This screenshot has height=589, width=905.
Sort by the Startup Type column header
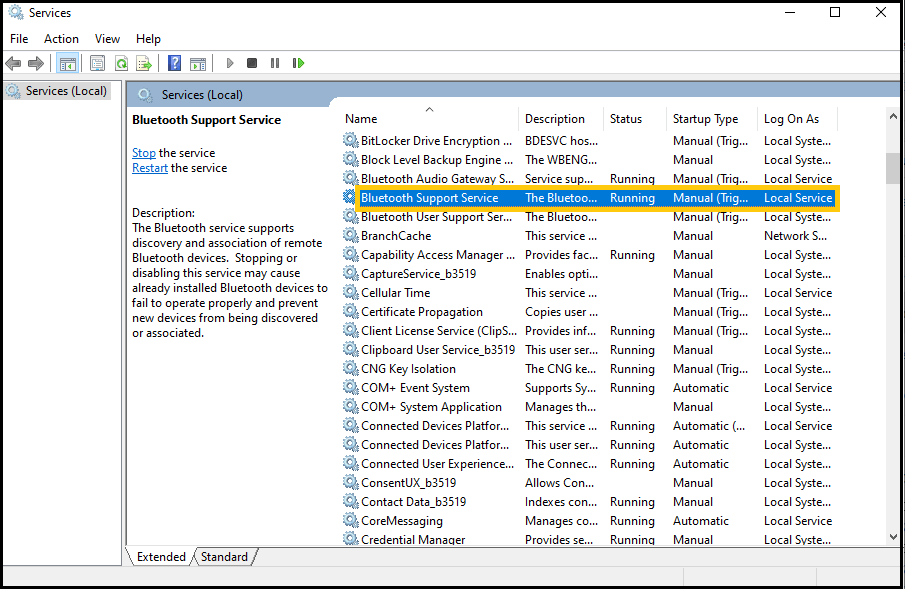click(x=705, y=118)
